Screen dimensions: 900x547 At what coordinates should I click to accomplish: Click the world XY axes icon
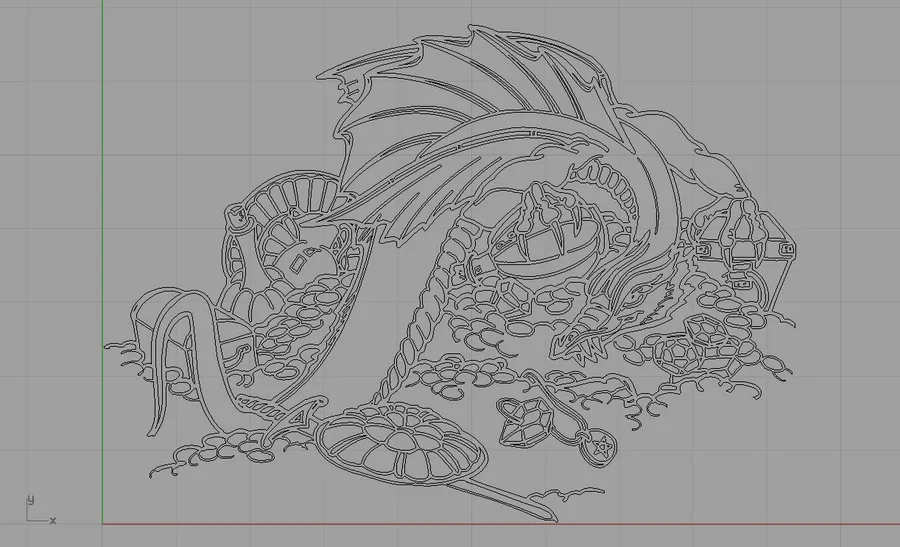(40, 510)
